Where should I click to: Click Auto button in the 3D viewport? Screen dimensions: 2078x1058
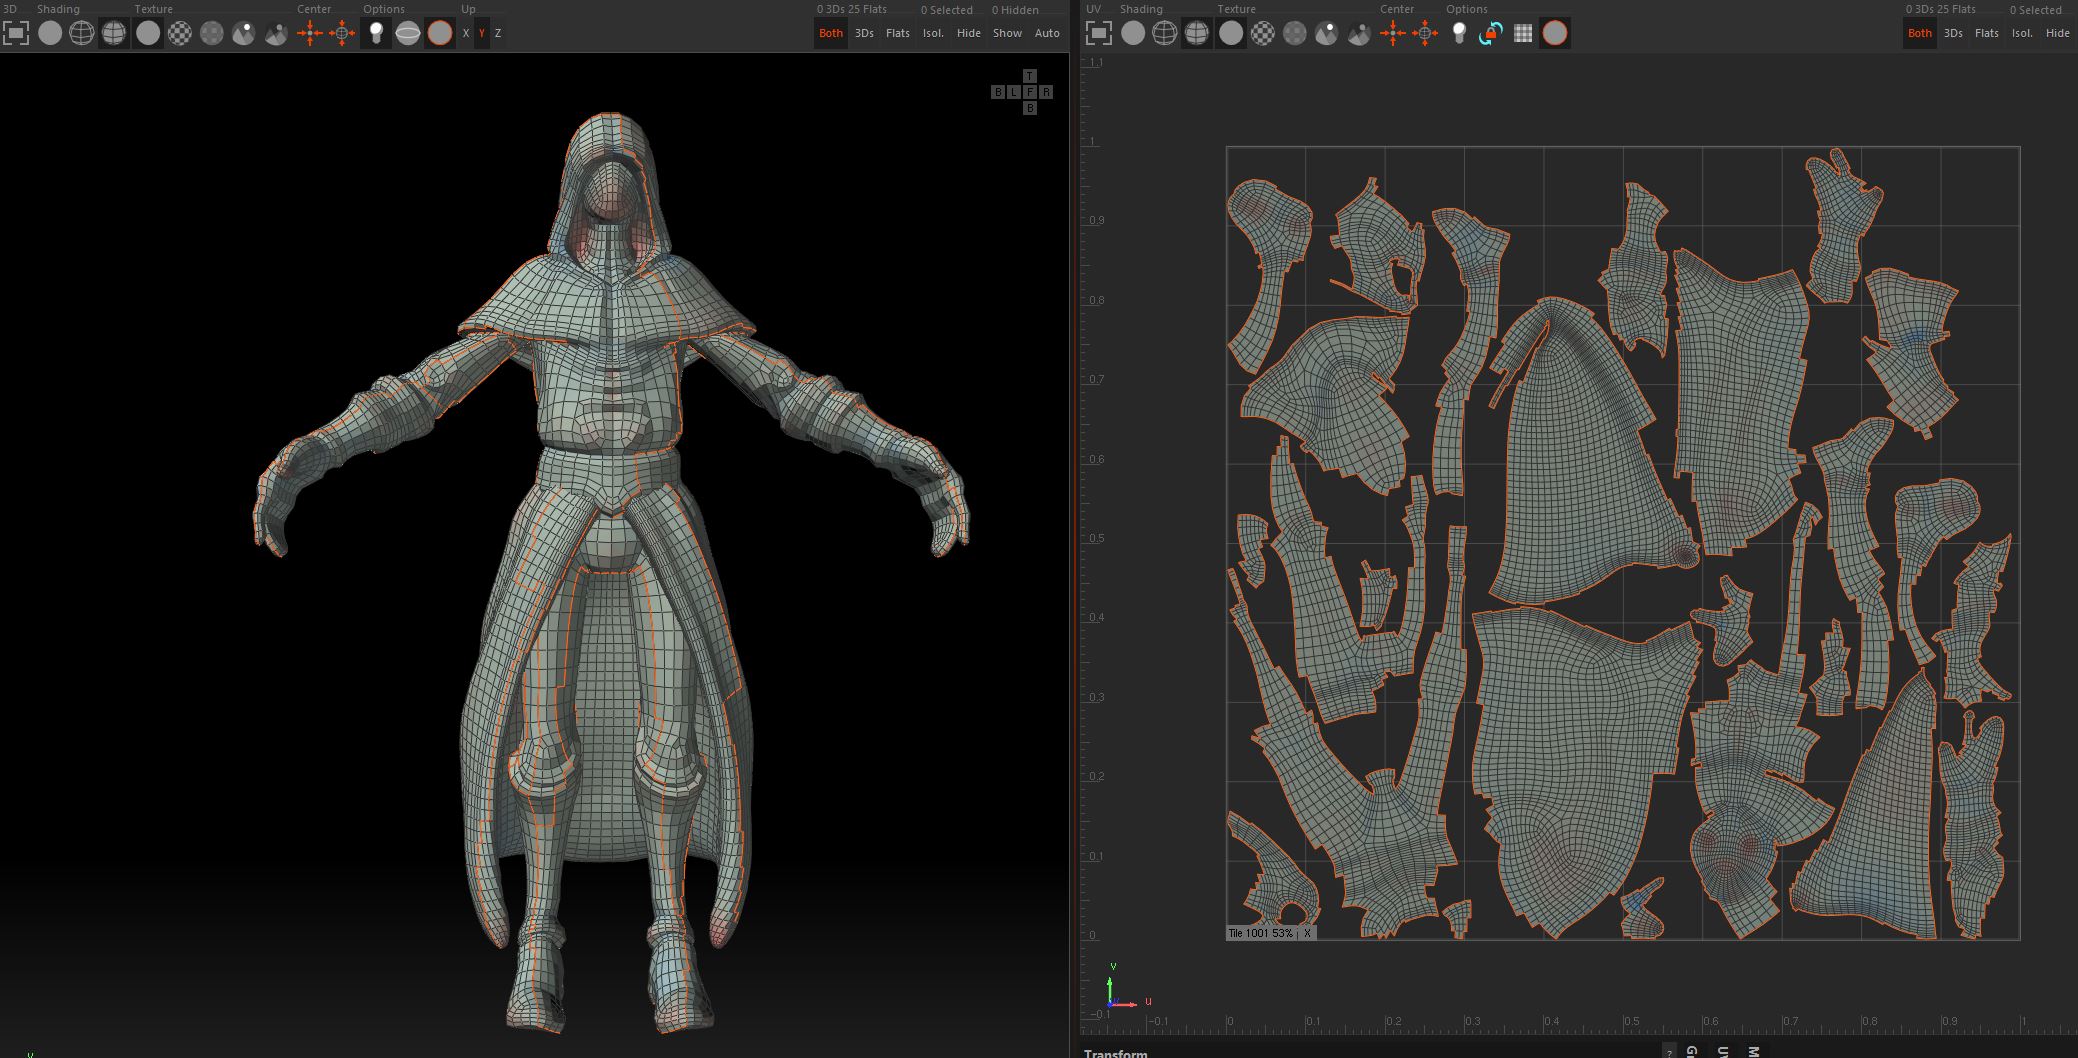click(1047, 33)
